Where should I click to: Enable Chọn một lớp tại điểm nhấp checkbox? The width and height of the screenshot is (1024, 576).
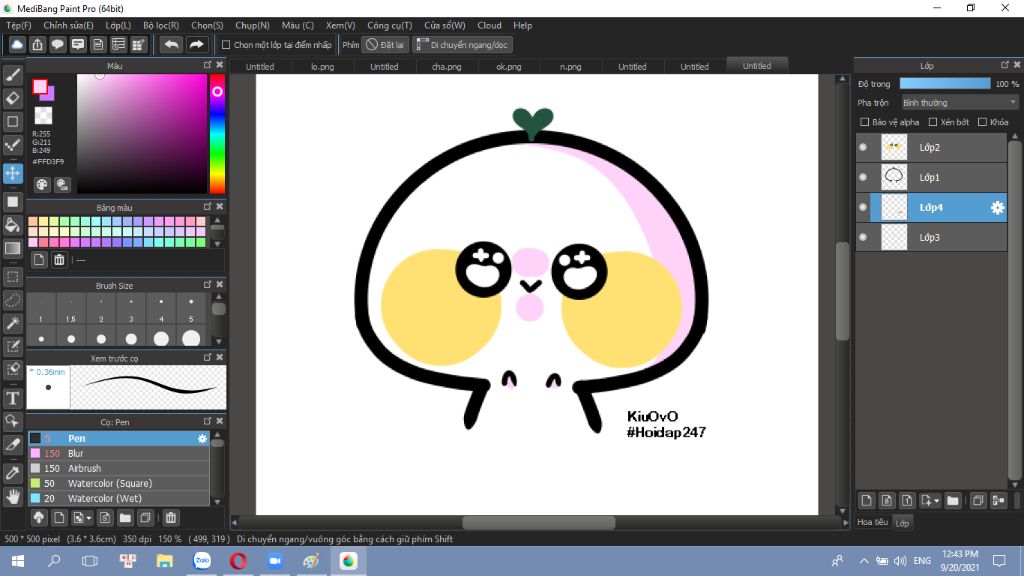(226, 45)
